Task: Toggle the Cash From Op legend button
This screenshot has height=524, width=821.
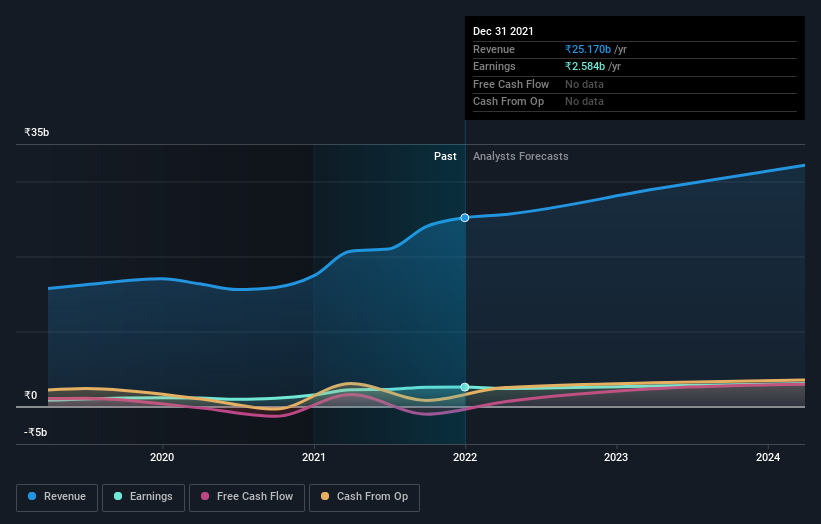Action: 364,497
